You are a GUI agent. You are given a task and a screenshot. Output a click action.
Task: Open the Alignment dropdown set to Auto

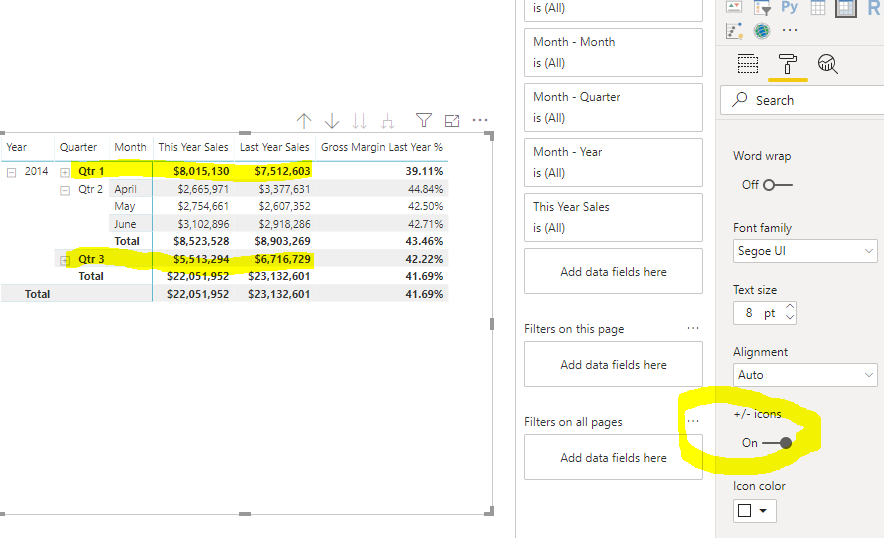805,375
